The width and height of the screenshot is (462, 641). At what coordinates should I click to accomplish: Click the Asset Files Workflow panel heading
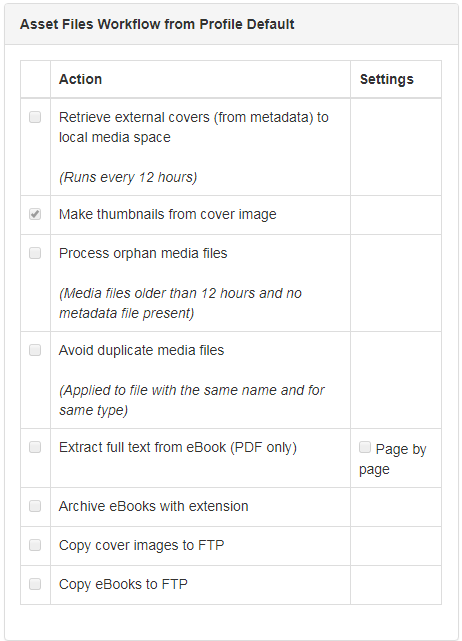pyautogui.click(x=157, y=24)
